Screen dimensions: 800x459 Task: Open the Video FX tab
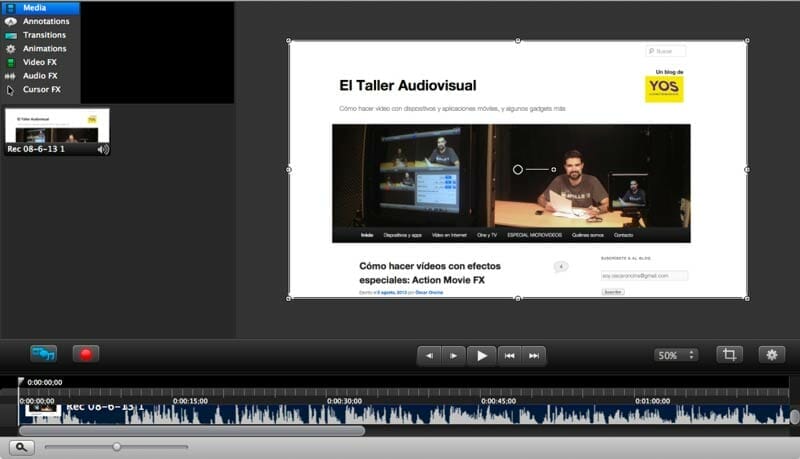[x=40, y=62]
